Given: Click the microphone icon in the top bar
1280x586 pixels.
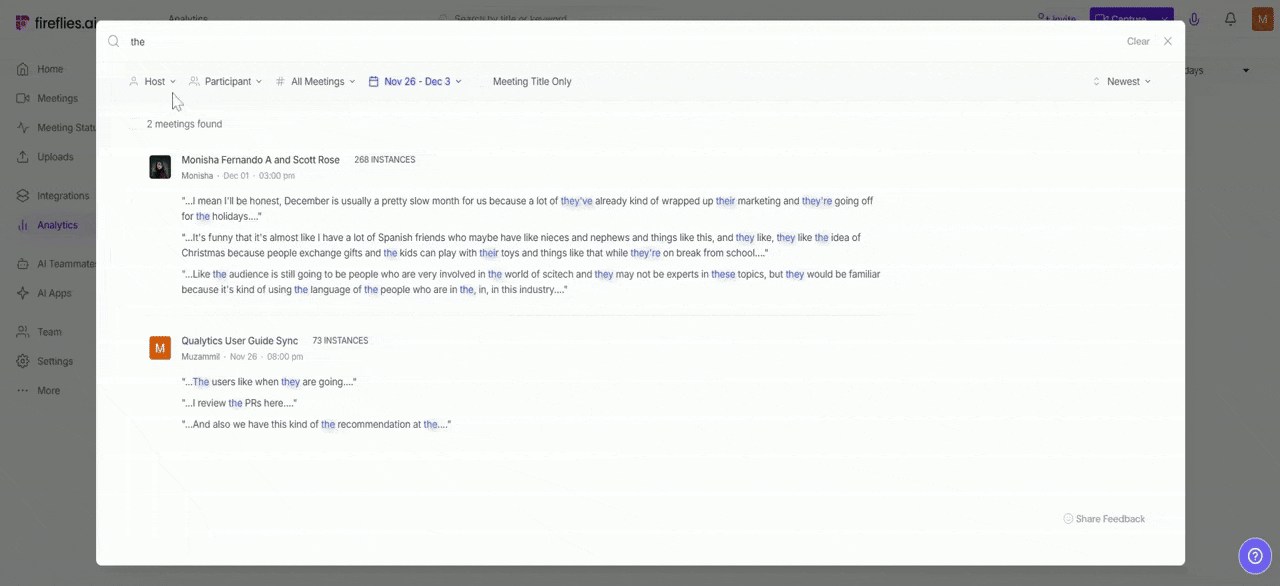Looking at the screenshot, I should [1194, 19].
